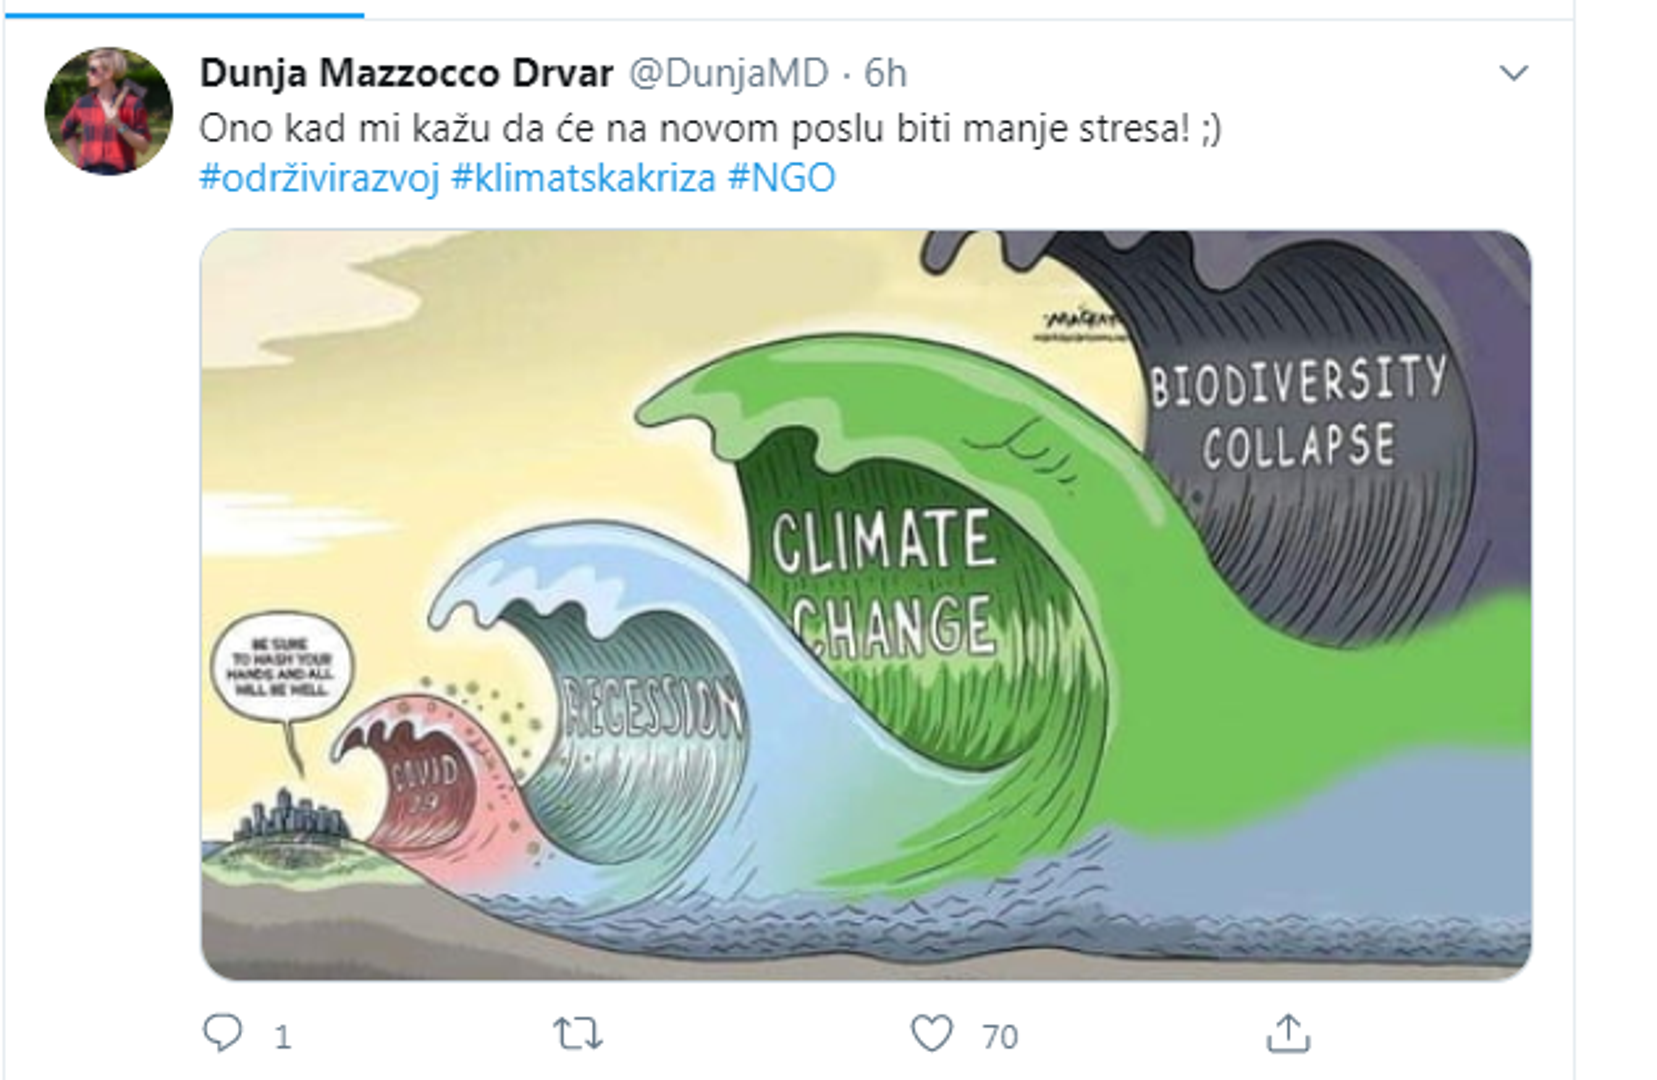Image resolution: width=1657 pixels, height=1080 pixels.
Task: Expand the tweet options chevron
Action: point(1513,73)
